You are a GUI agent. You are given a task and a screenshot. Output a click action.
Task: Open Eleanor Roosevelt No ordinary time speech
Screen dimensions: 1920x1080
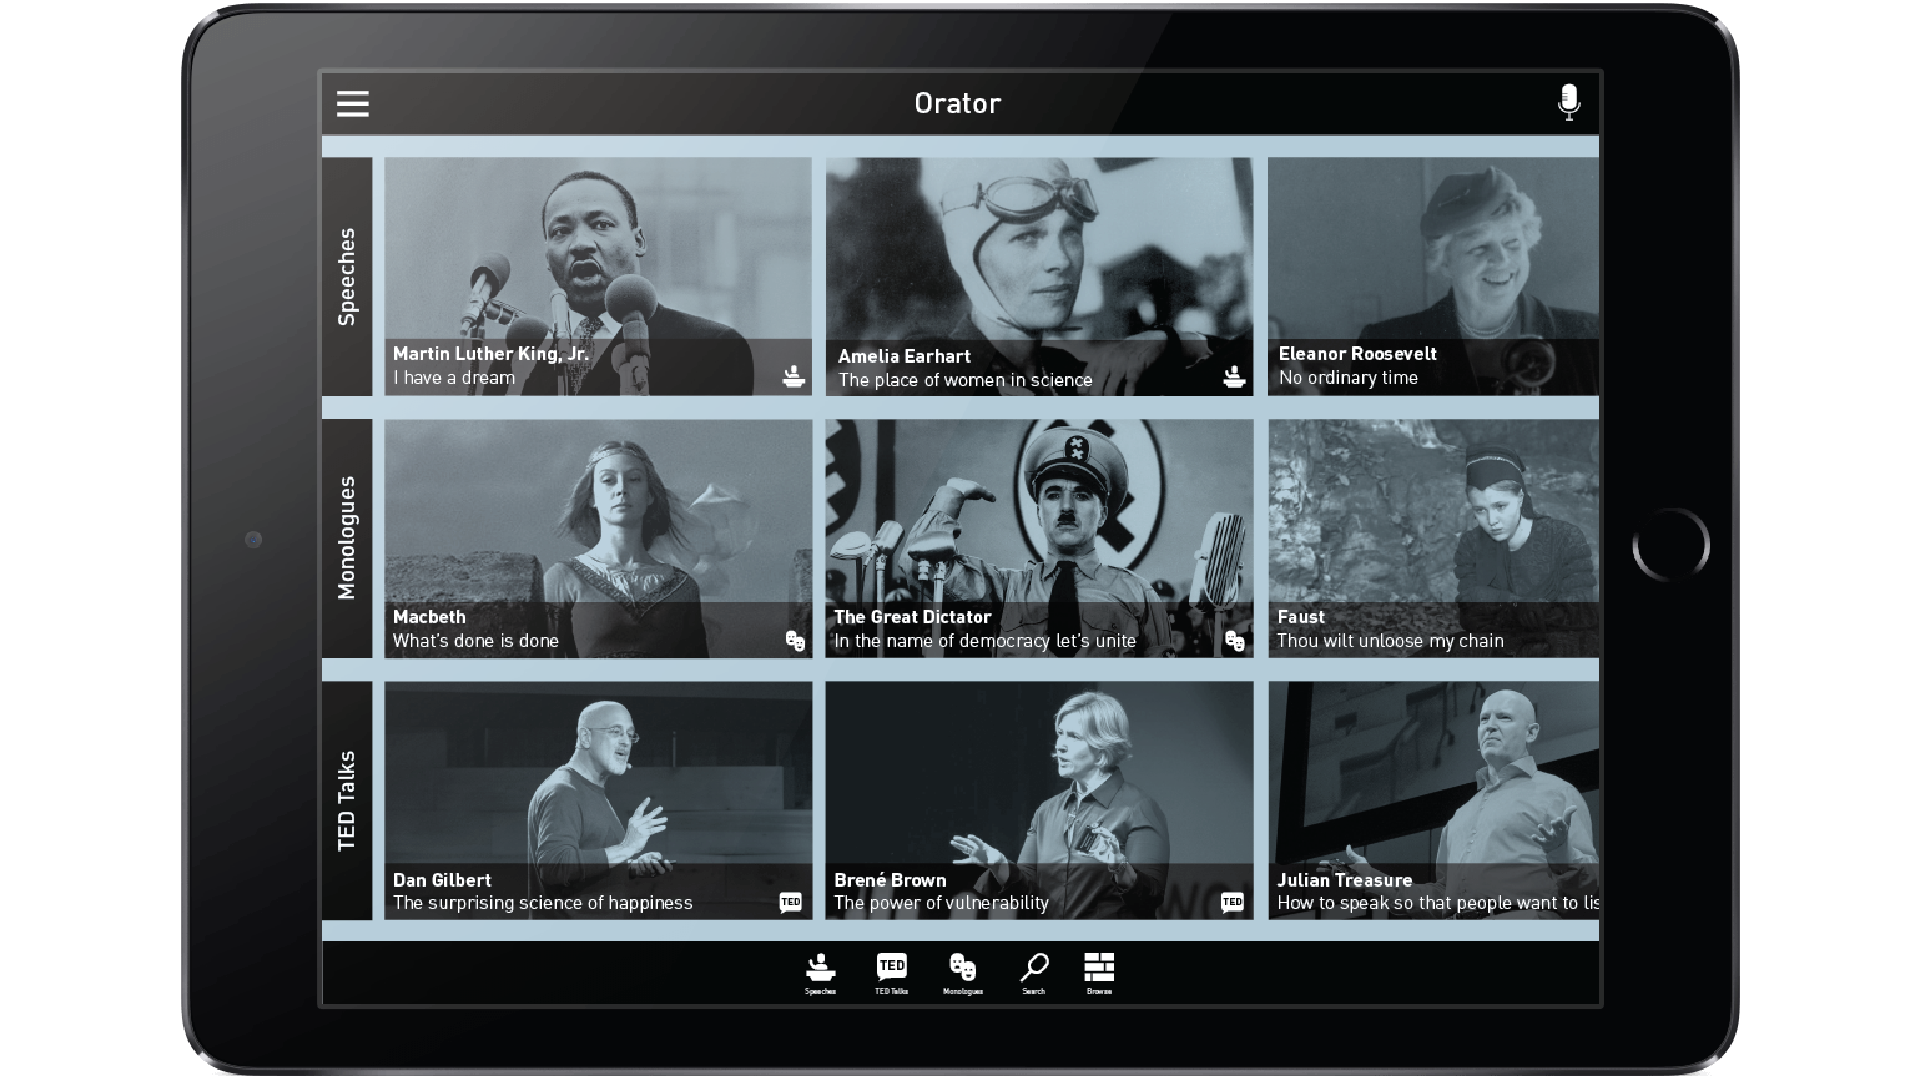pyautogui.click(x=1432, y=276)
